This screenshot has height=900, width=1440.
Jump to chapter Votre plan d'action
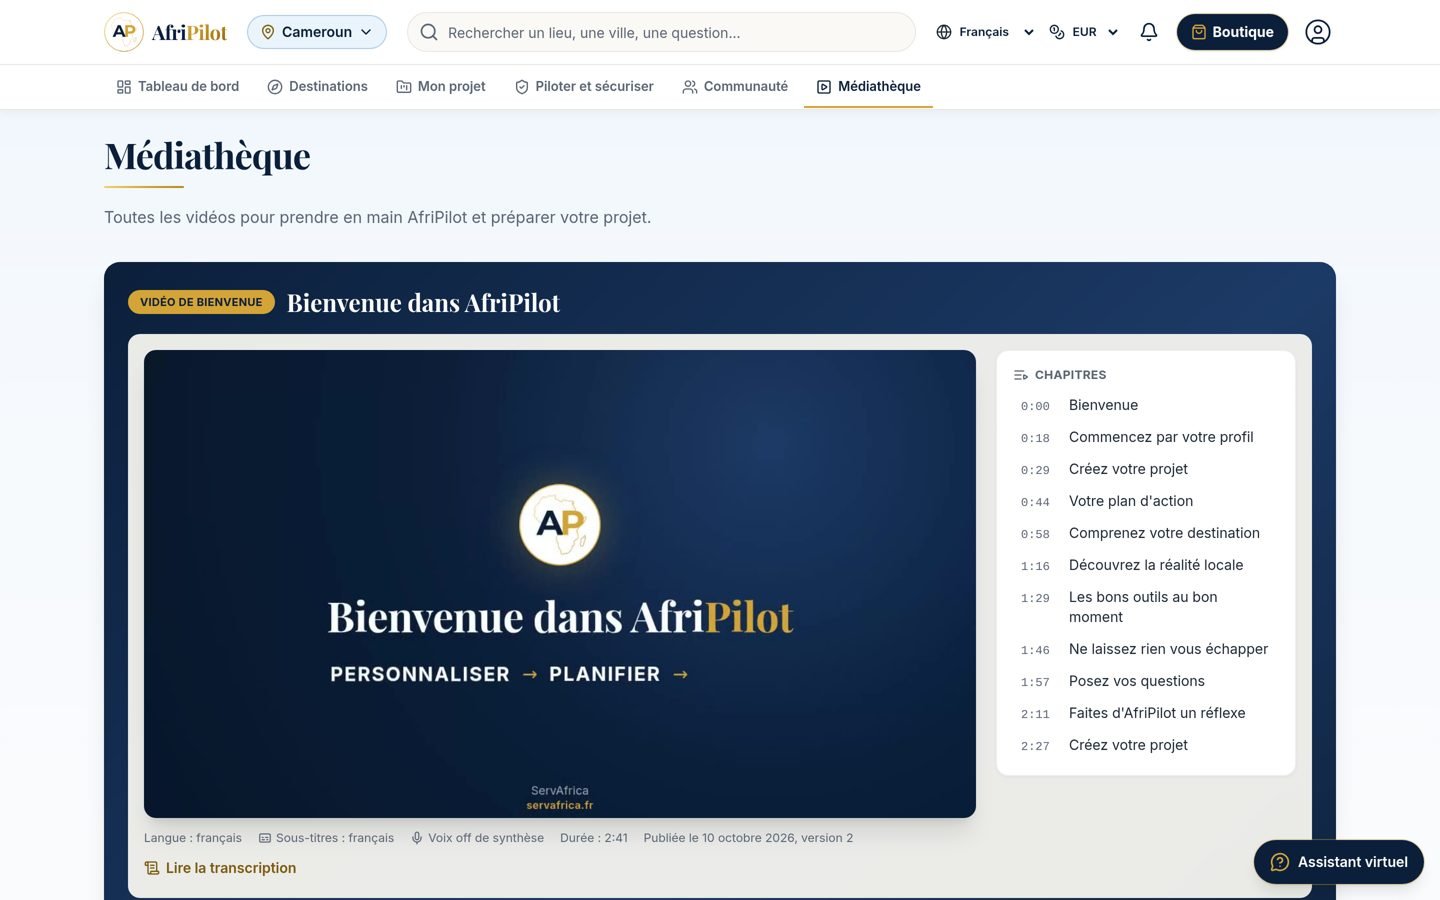tap(1146, 501)
